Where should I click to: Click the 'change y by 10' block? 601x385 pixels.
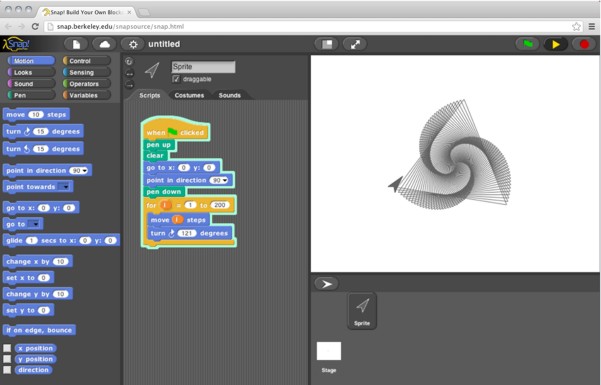click(x=38, y=294)
